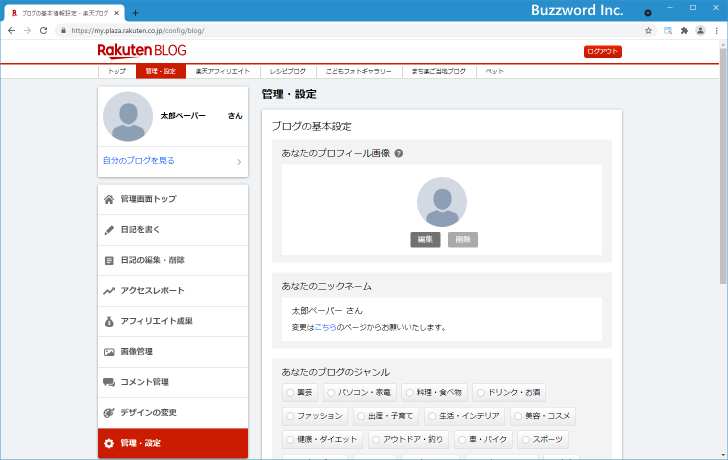Click the browser back arrow
728x460 pixels.
point(12,31)
